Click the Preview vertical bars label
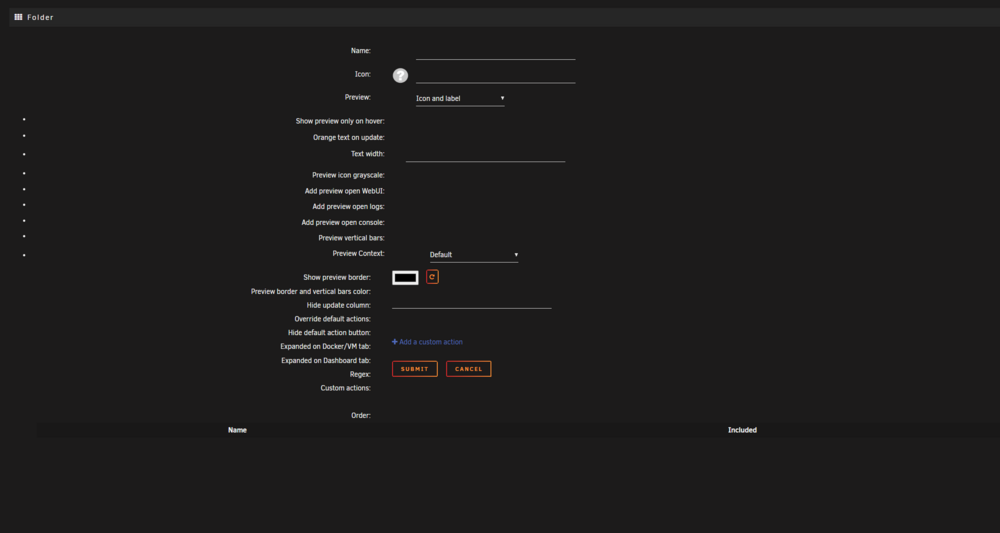Viewport: 1000px width, 533px height. pos(351,238)
